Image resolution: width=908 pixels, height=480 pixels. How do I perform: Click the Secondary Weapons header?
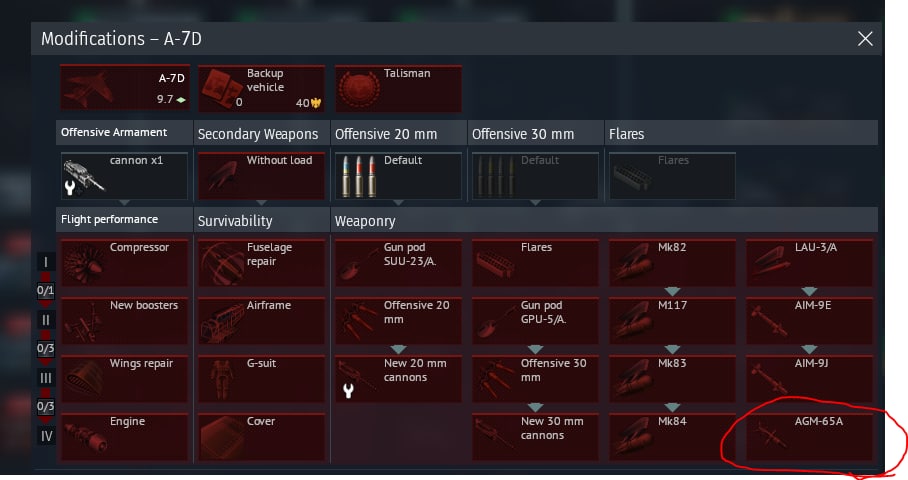coord(261,134)
